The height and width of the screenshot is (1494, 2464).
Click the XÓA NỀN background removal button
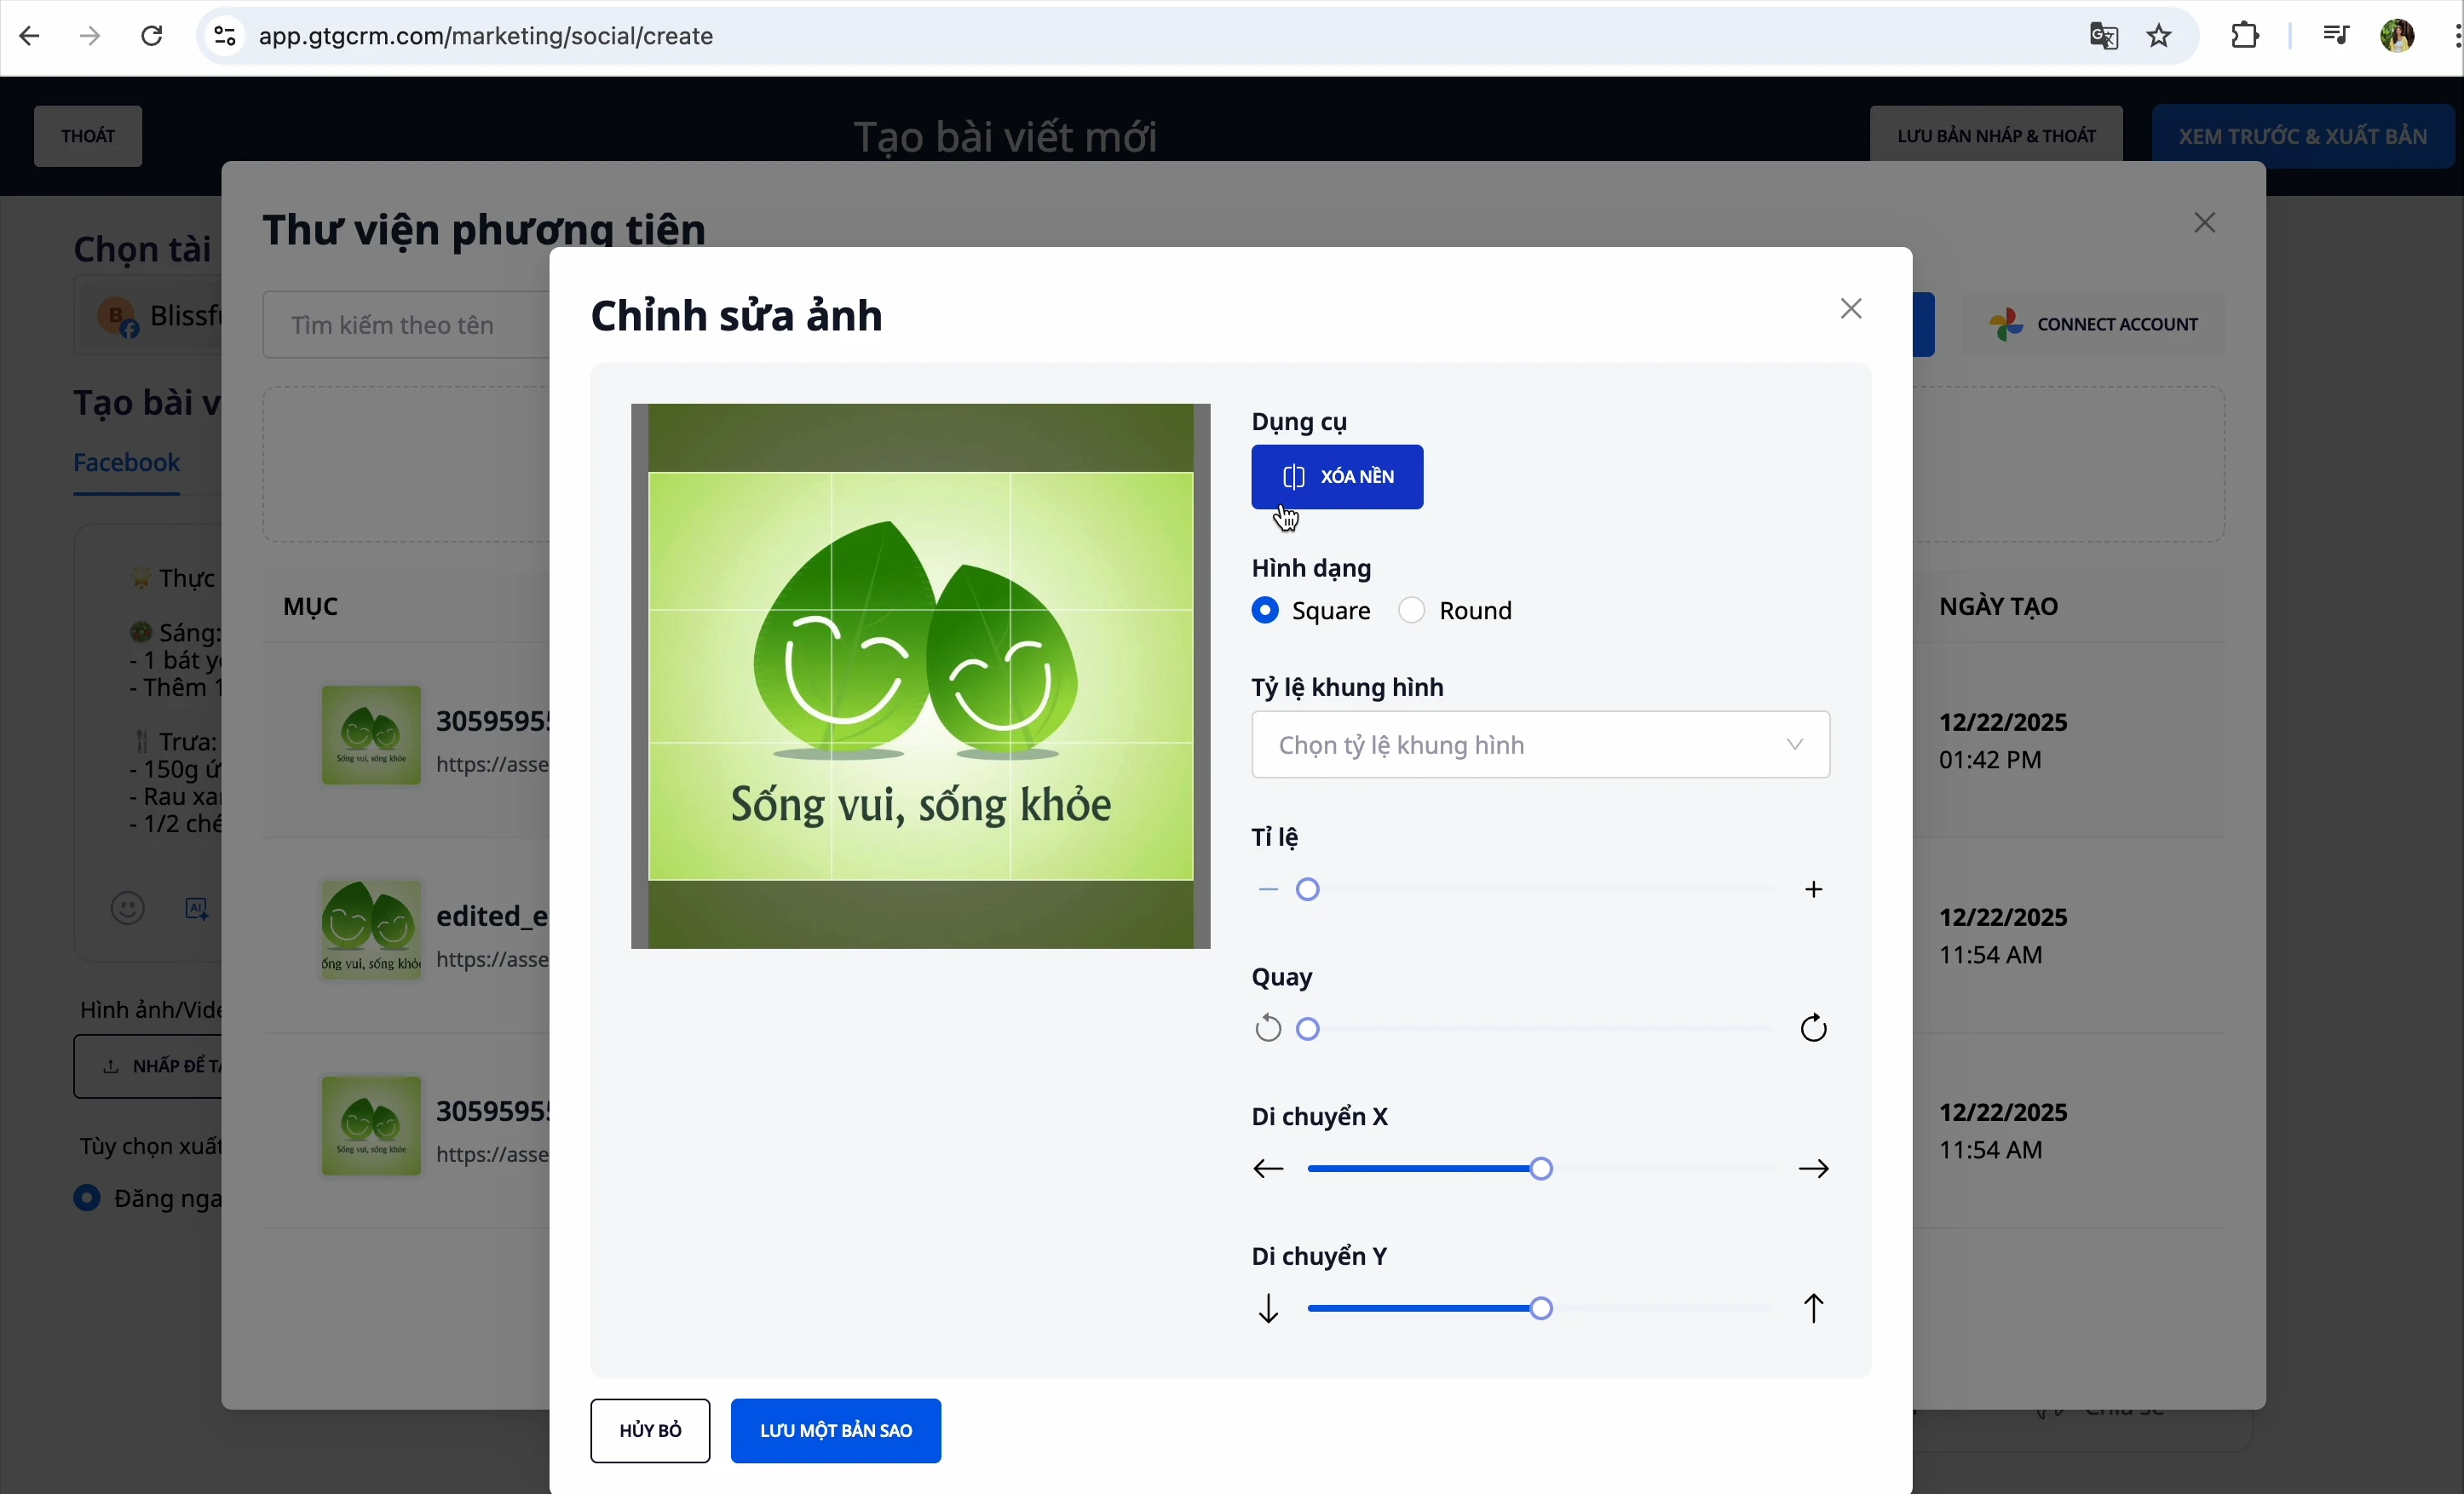coord(1337,477)
